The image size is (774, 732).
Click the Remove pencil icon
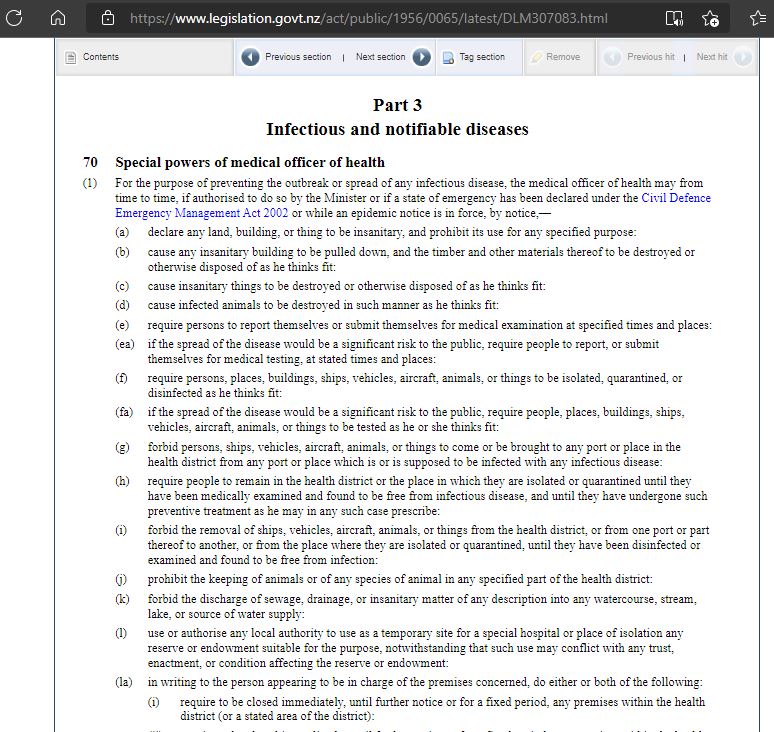(x=536, y=57)
